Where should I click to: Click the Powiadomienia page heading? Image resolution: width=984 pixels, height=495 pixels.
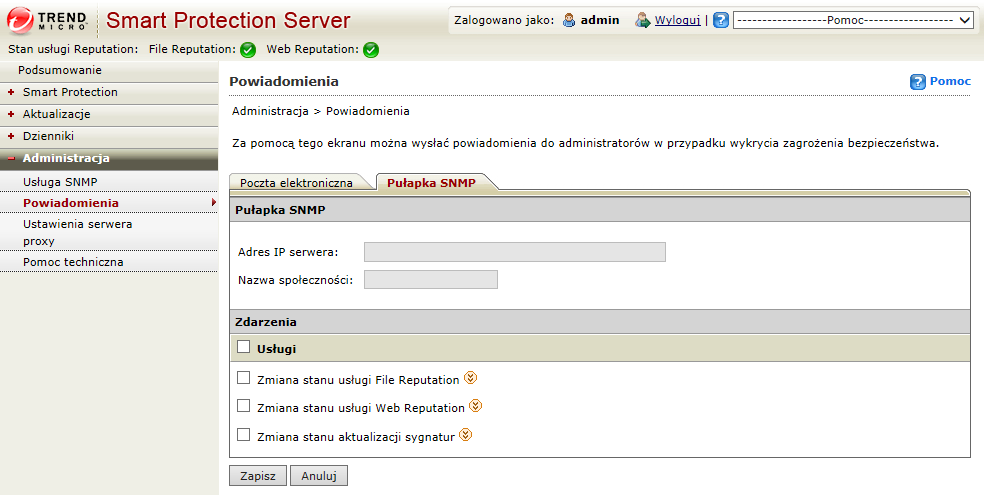tap(284, 81)
